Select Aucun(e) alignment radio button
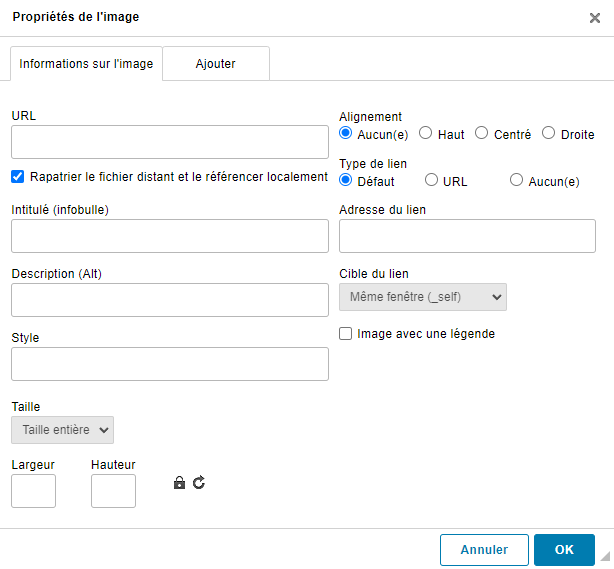 click(345, 133)
